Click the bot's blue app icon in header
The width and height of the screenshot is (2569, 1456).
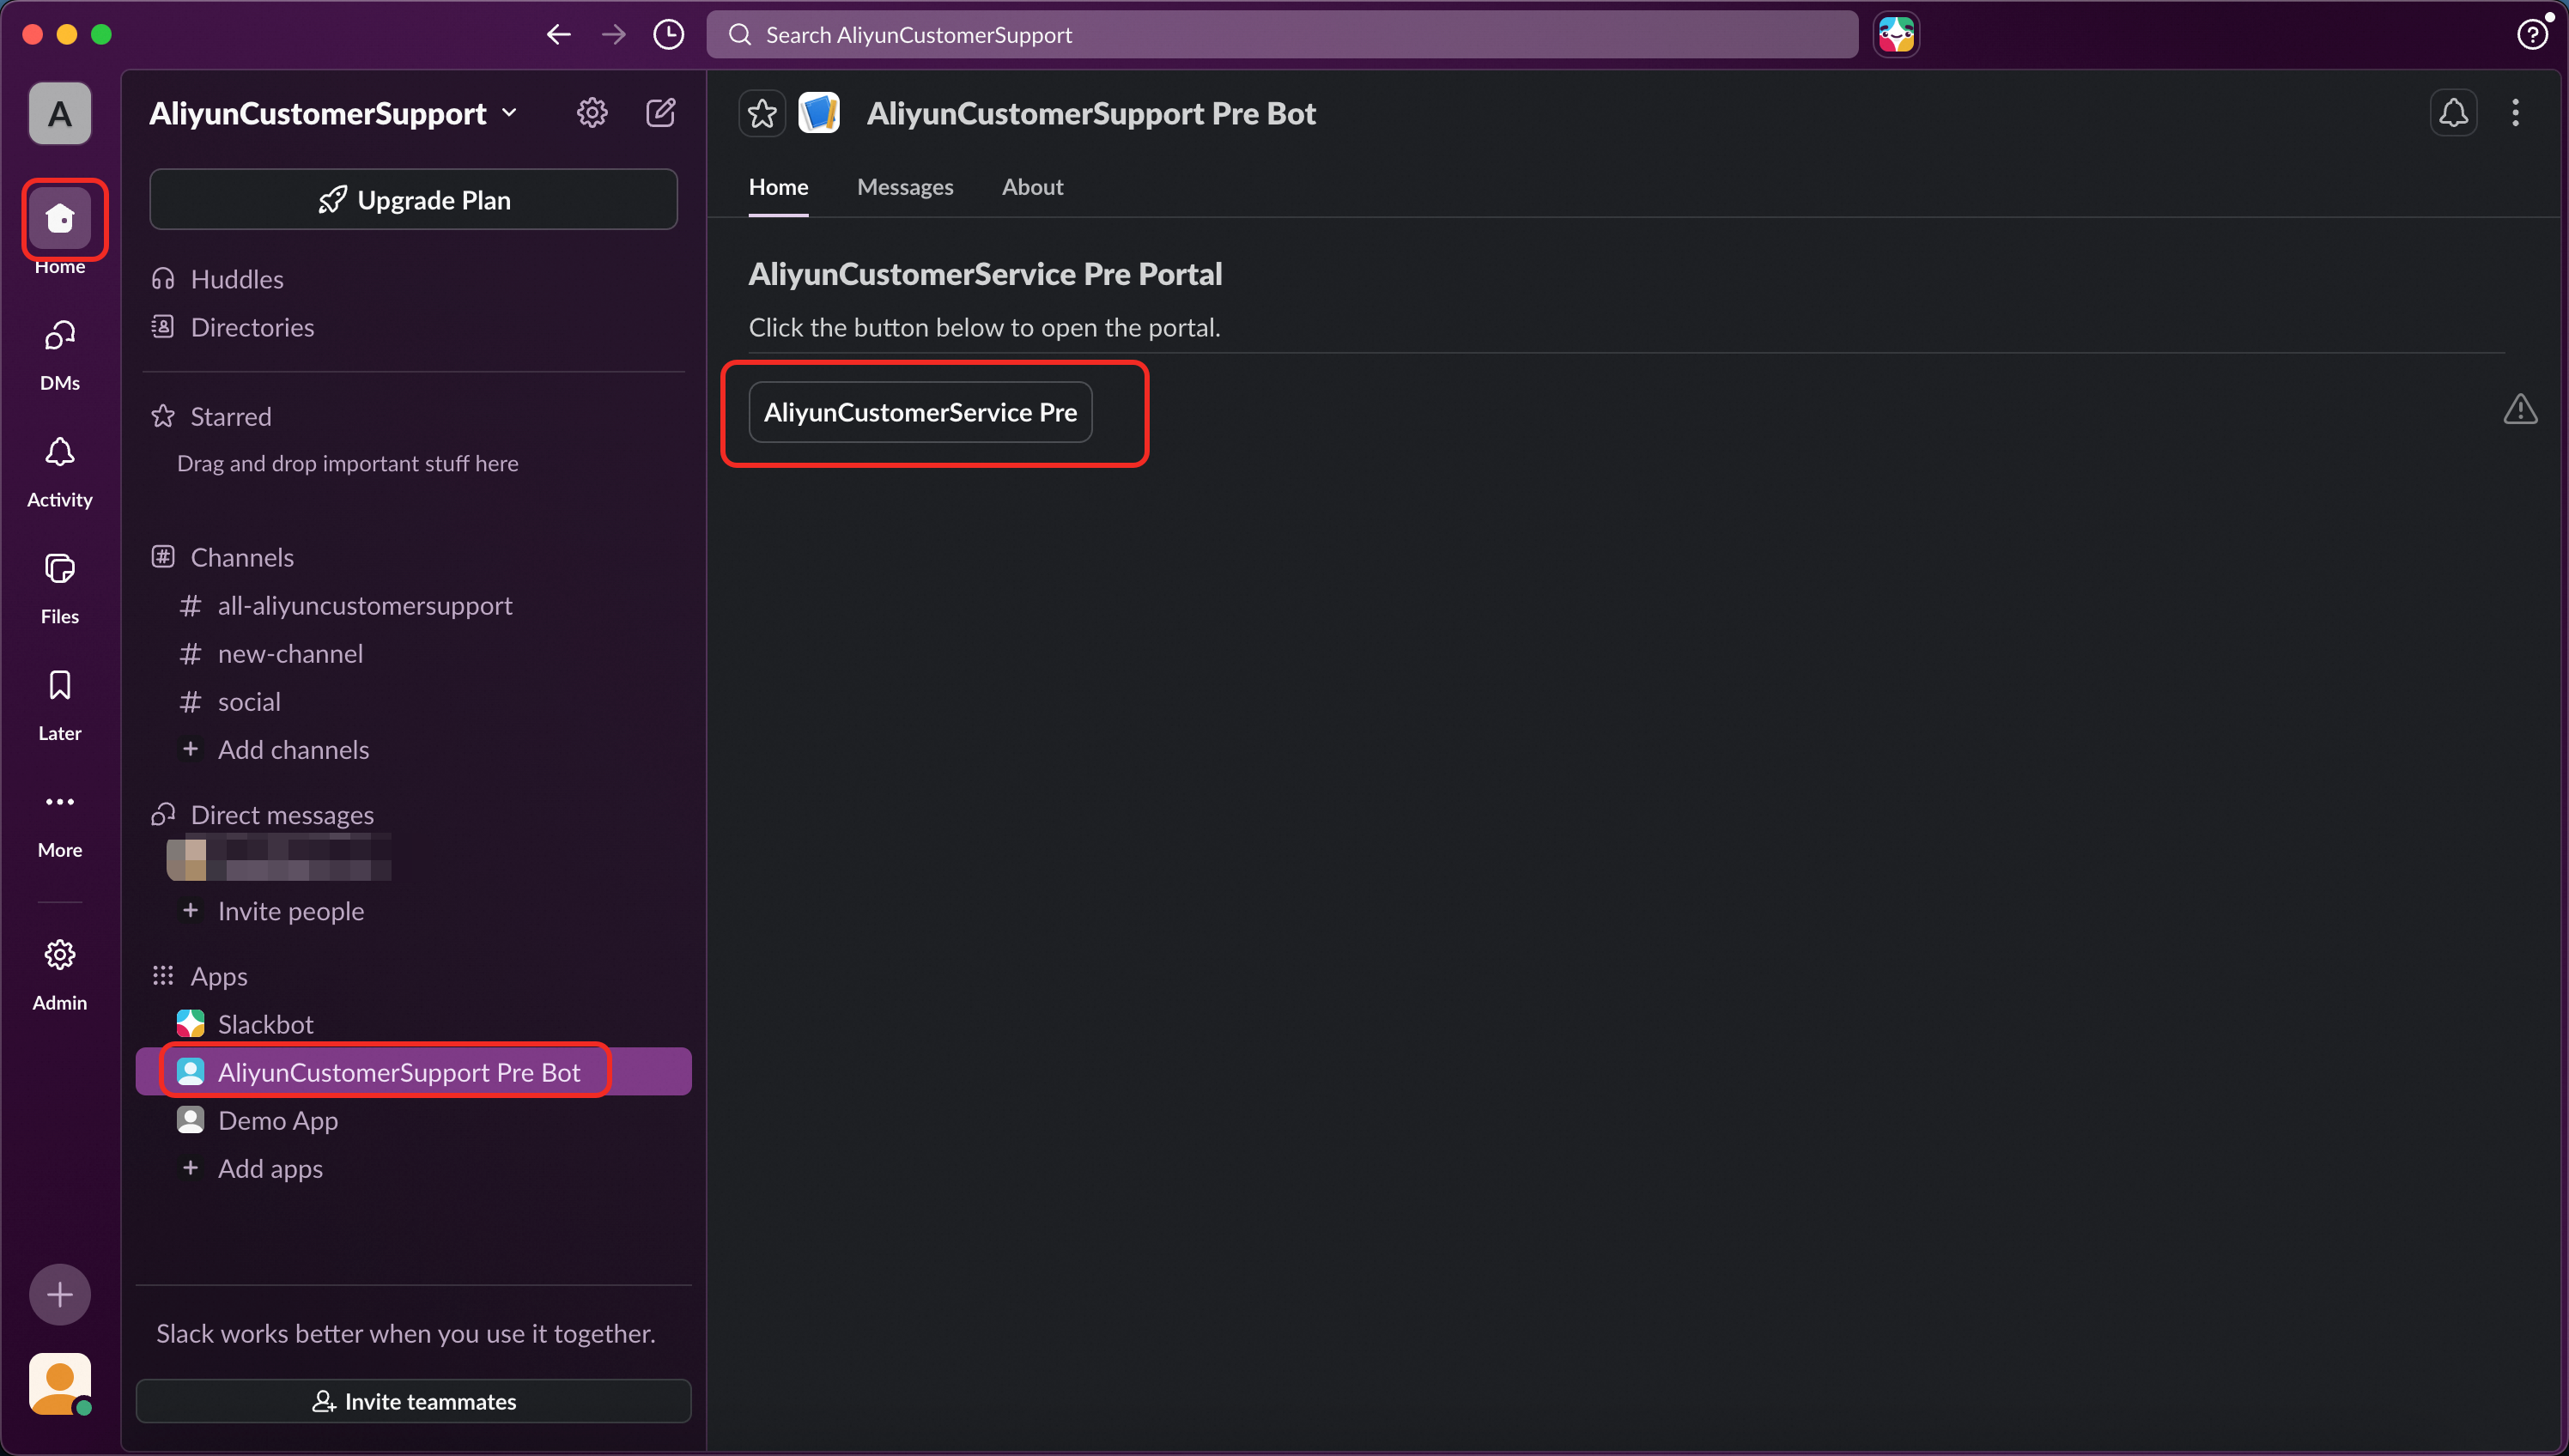[819, 113]
